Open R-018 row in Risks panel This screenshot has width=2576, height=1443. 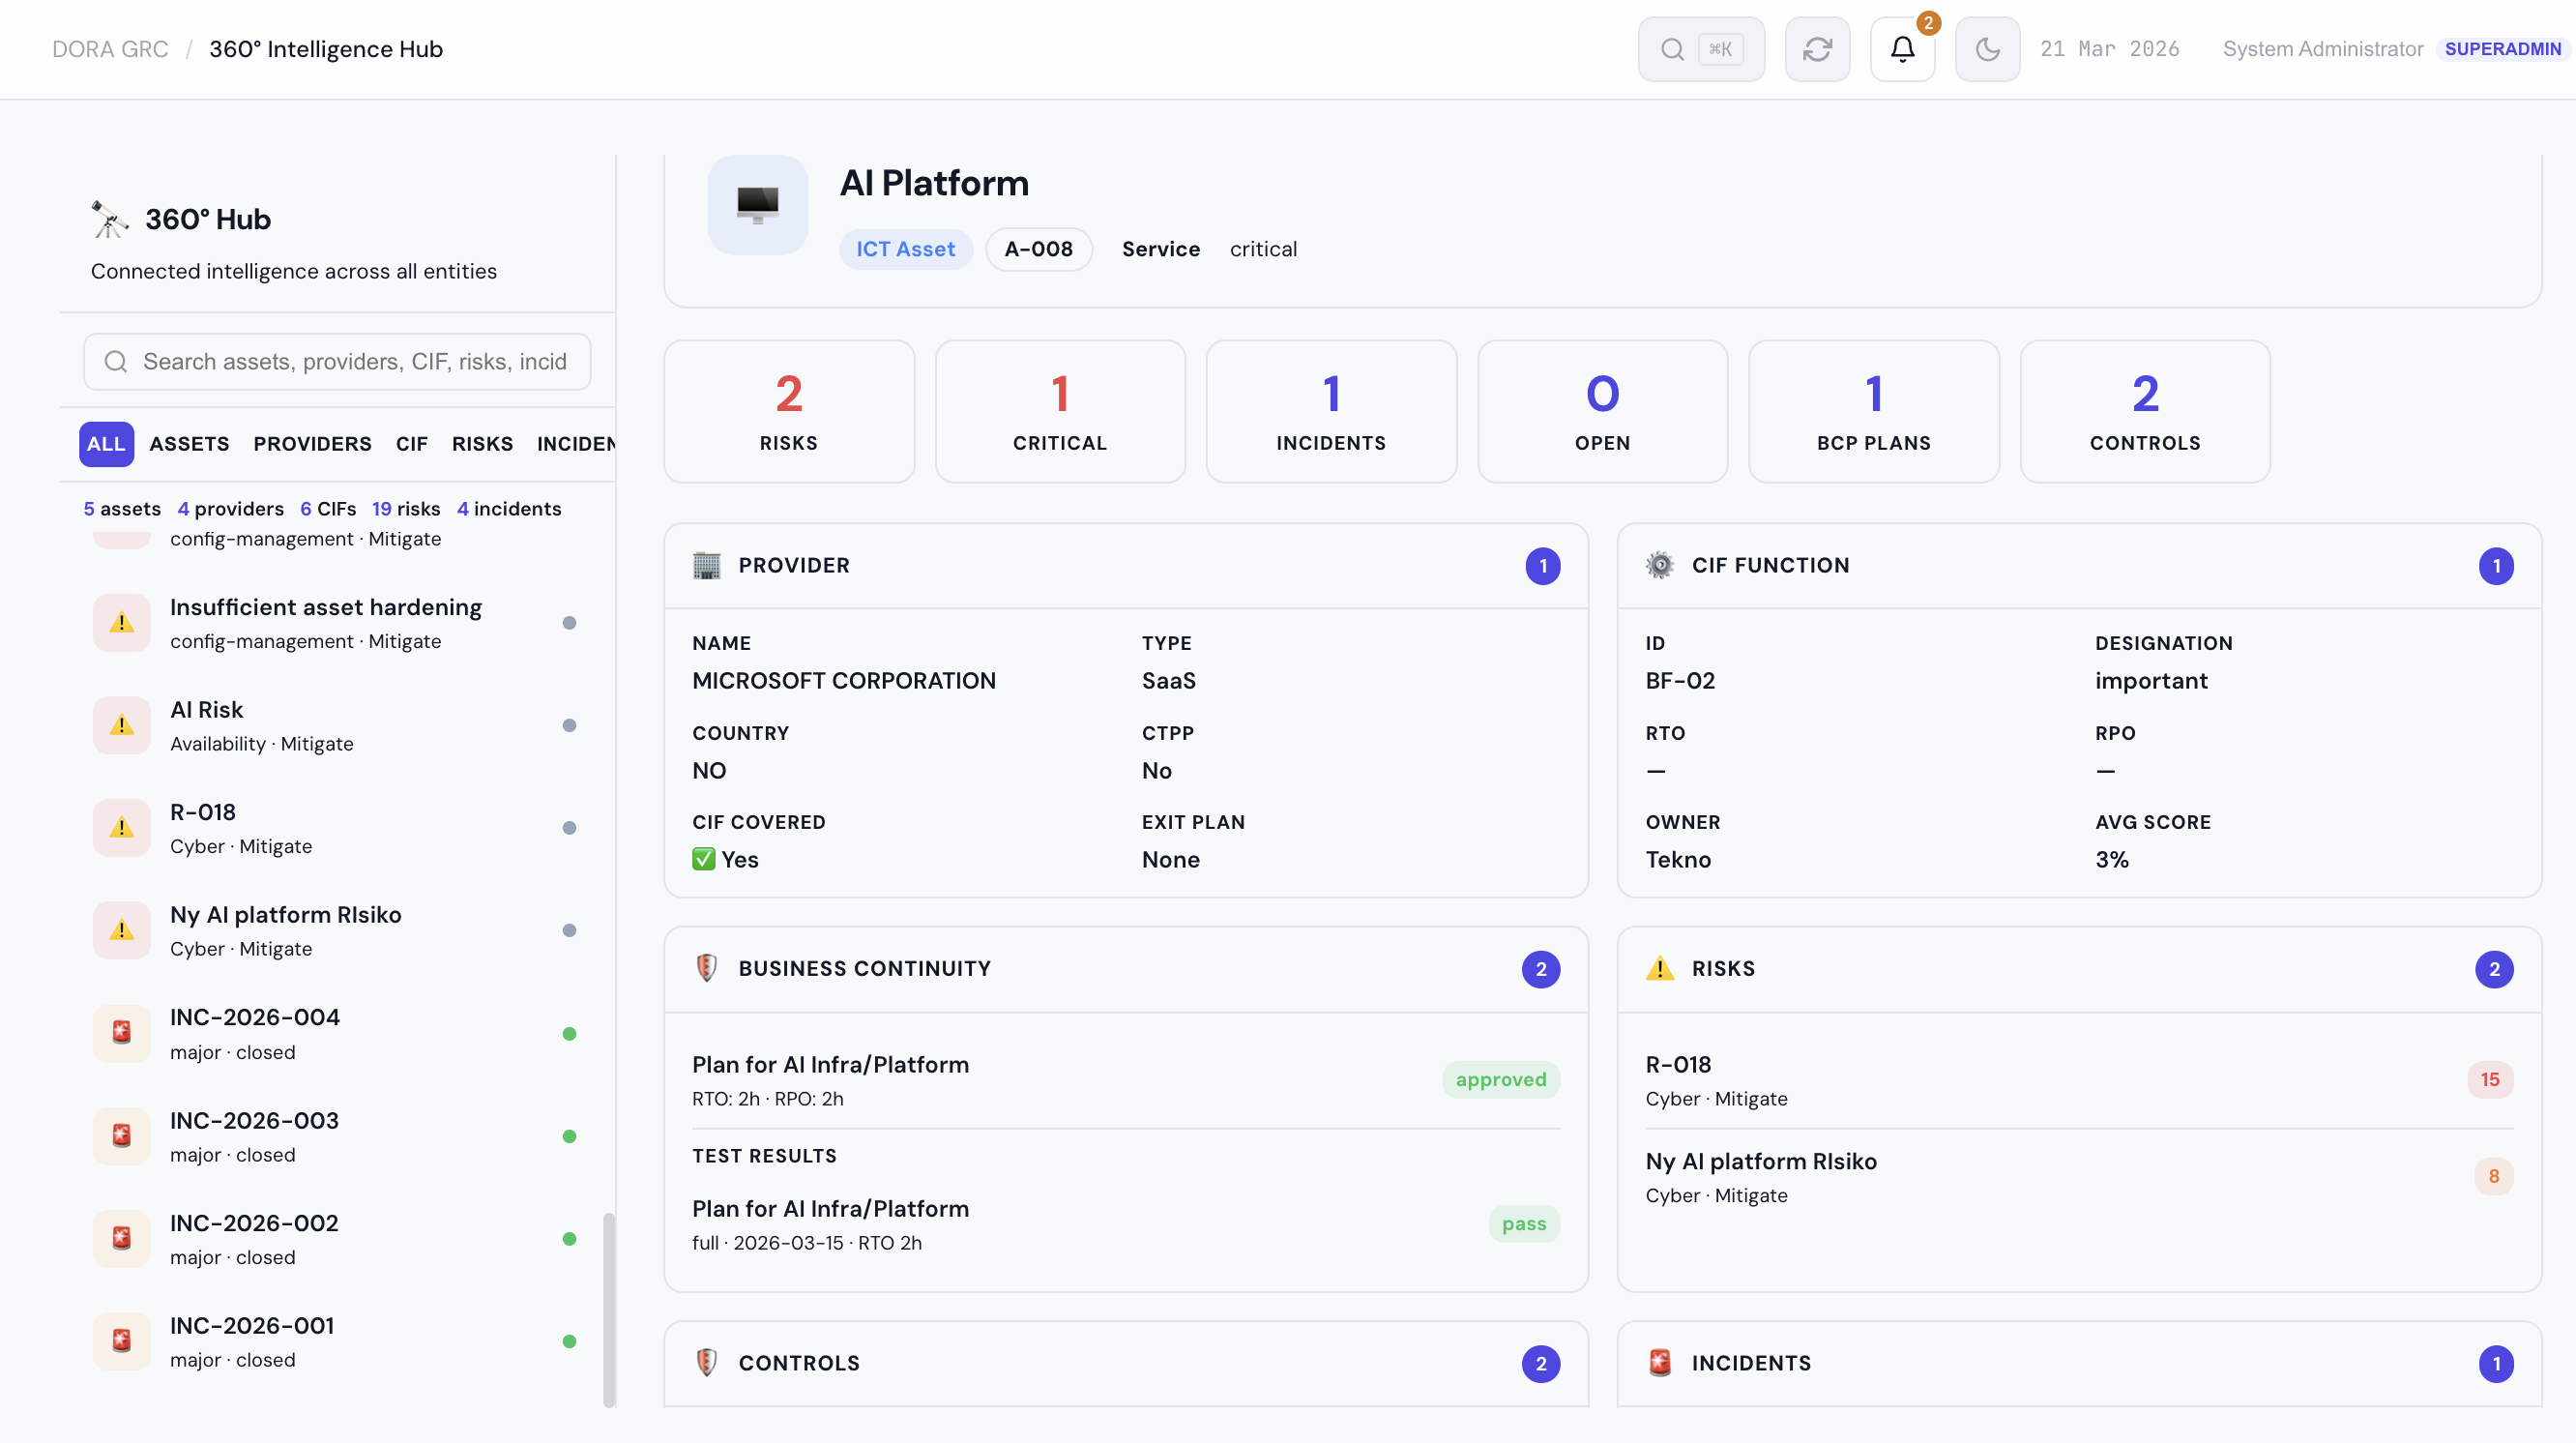point(2079,1080)
